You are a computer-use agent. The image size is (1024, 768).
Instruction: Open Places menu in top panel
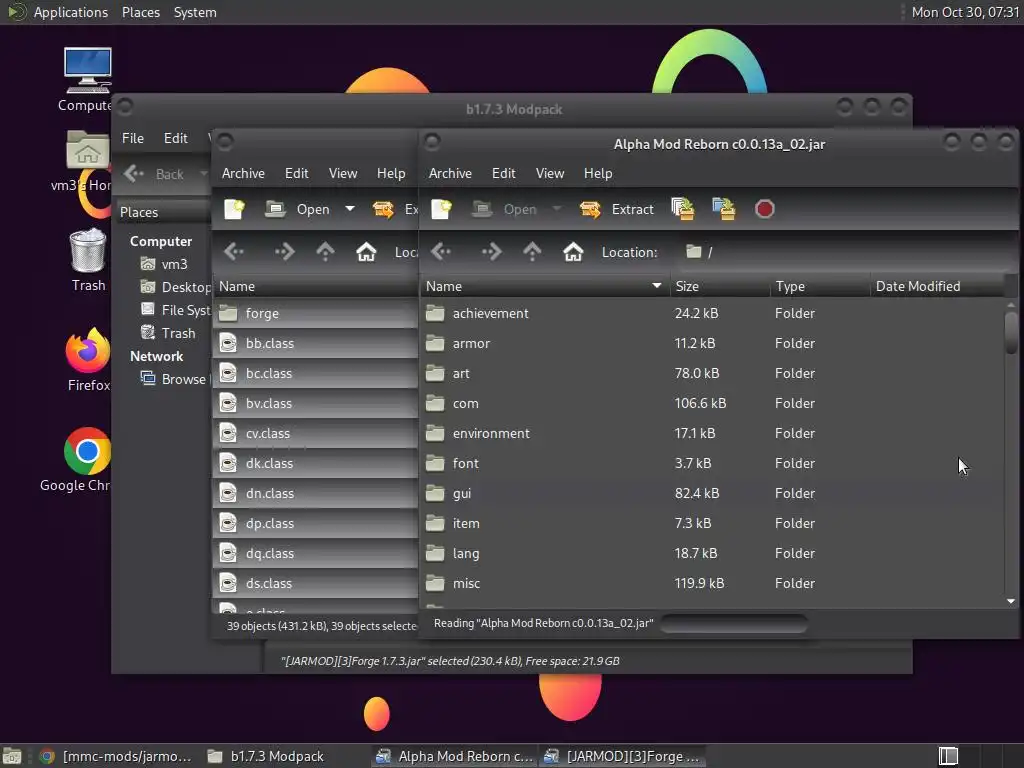140,12
